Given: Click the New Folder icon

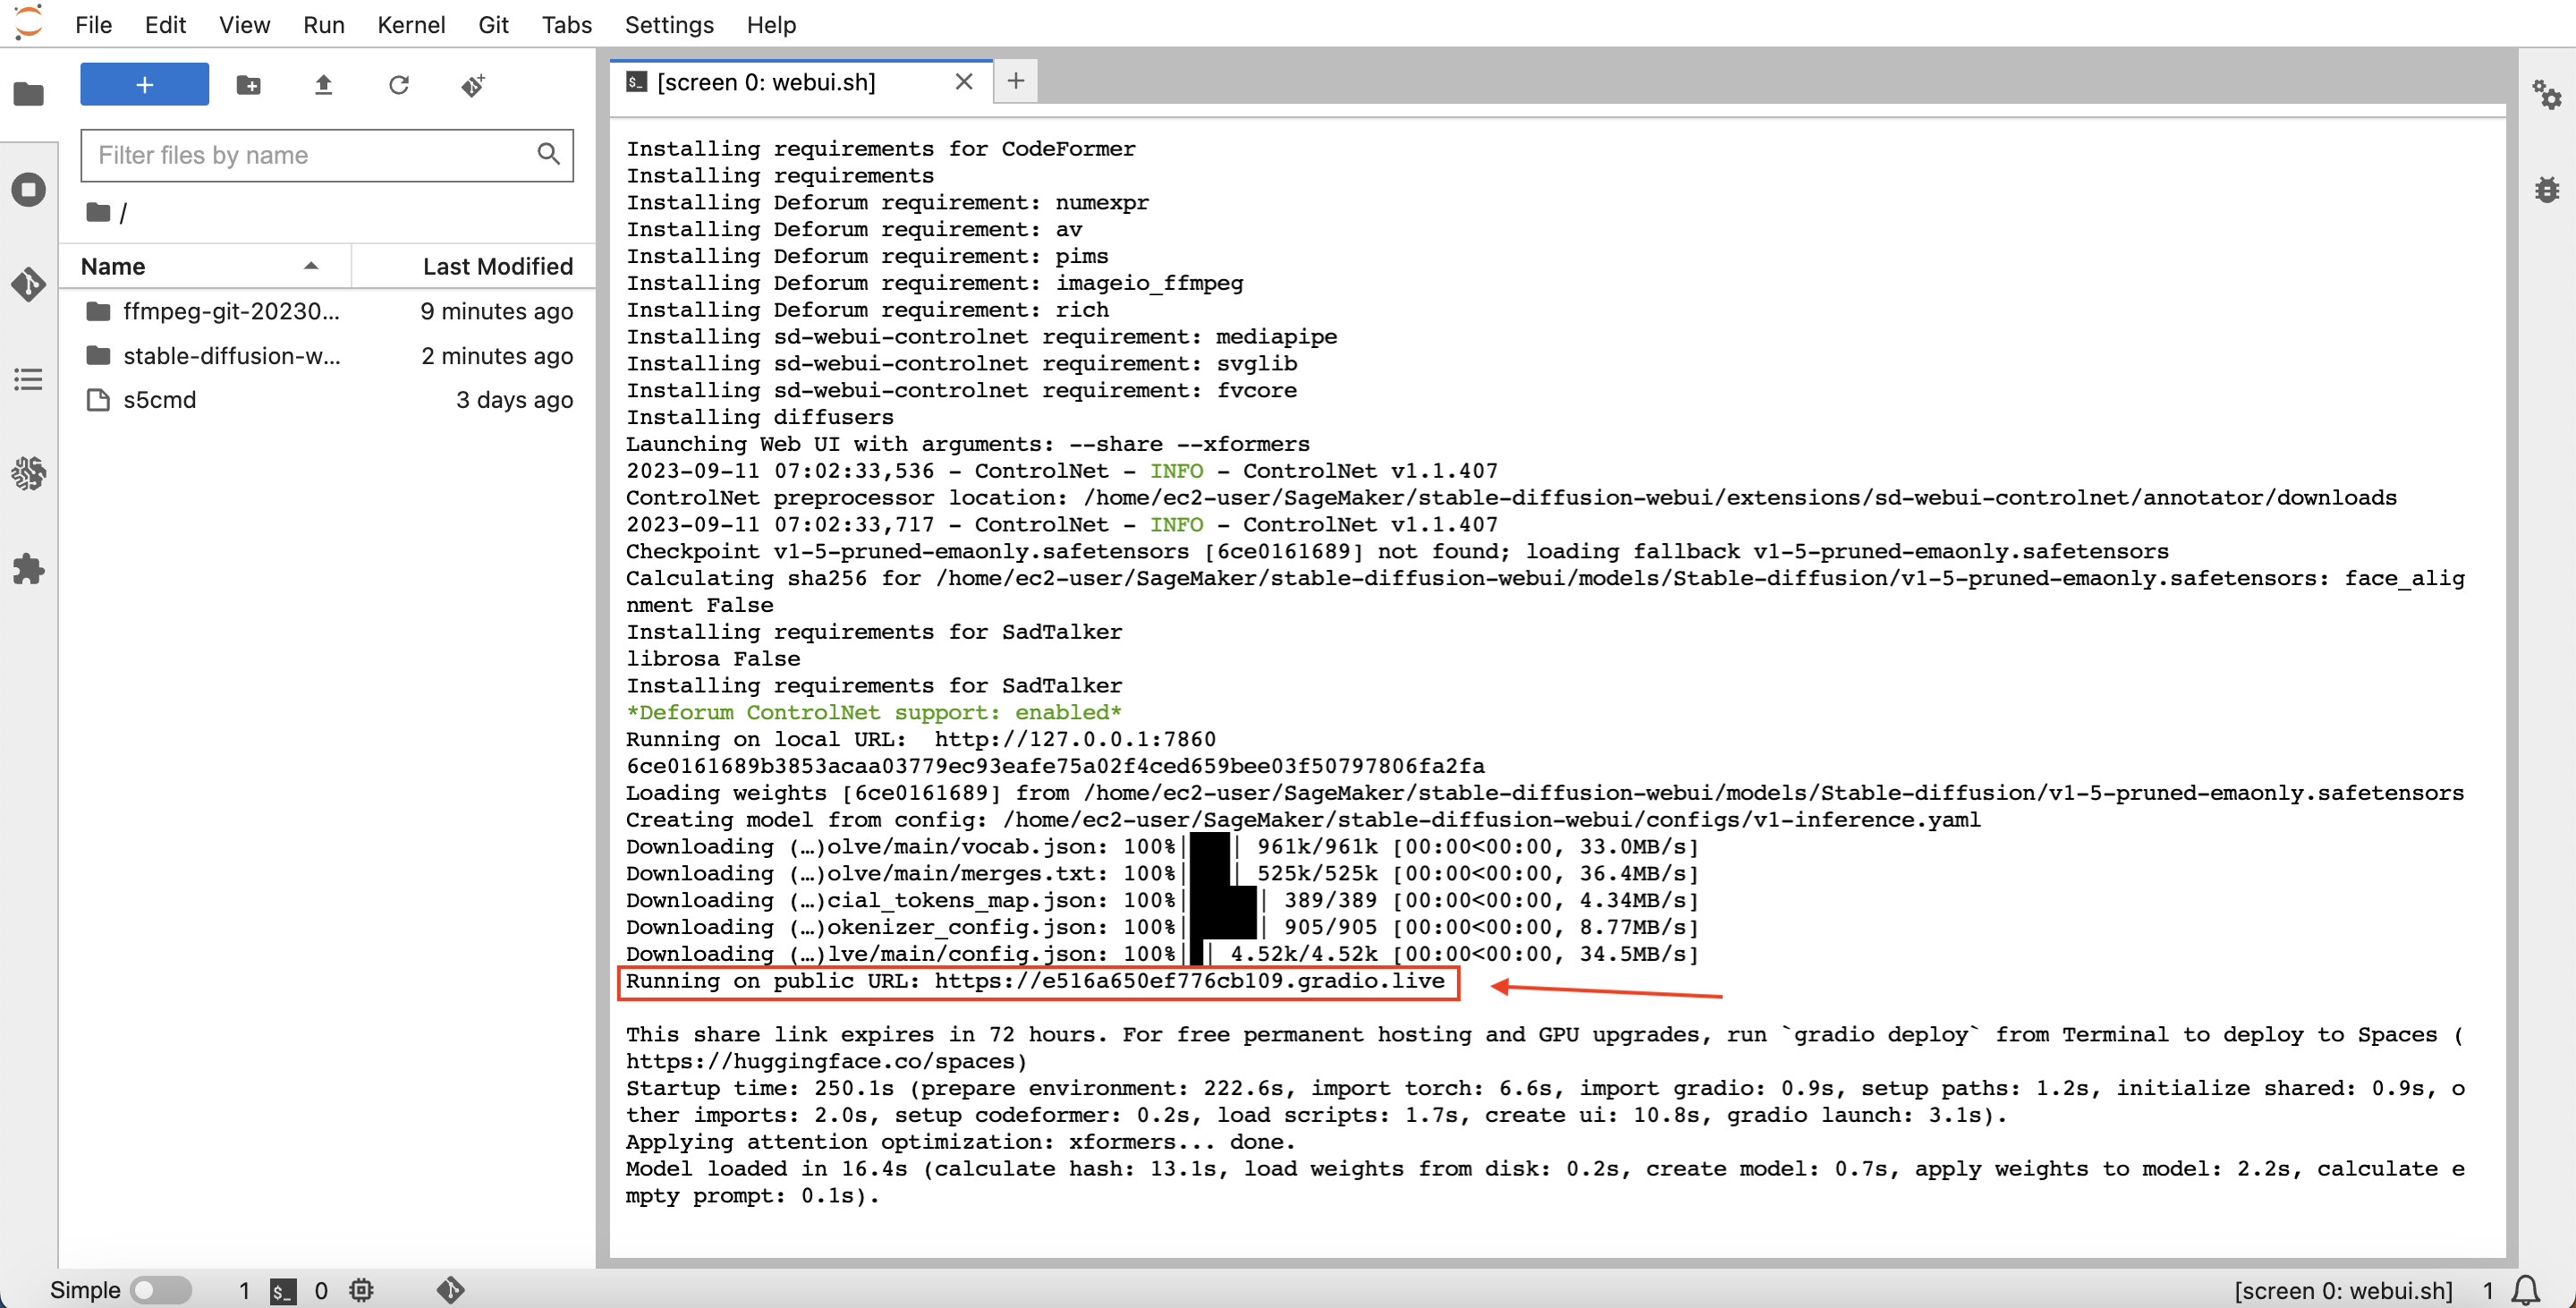Looking at the screenshot, I should pyautogui.click(x=248, y=85).
